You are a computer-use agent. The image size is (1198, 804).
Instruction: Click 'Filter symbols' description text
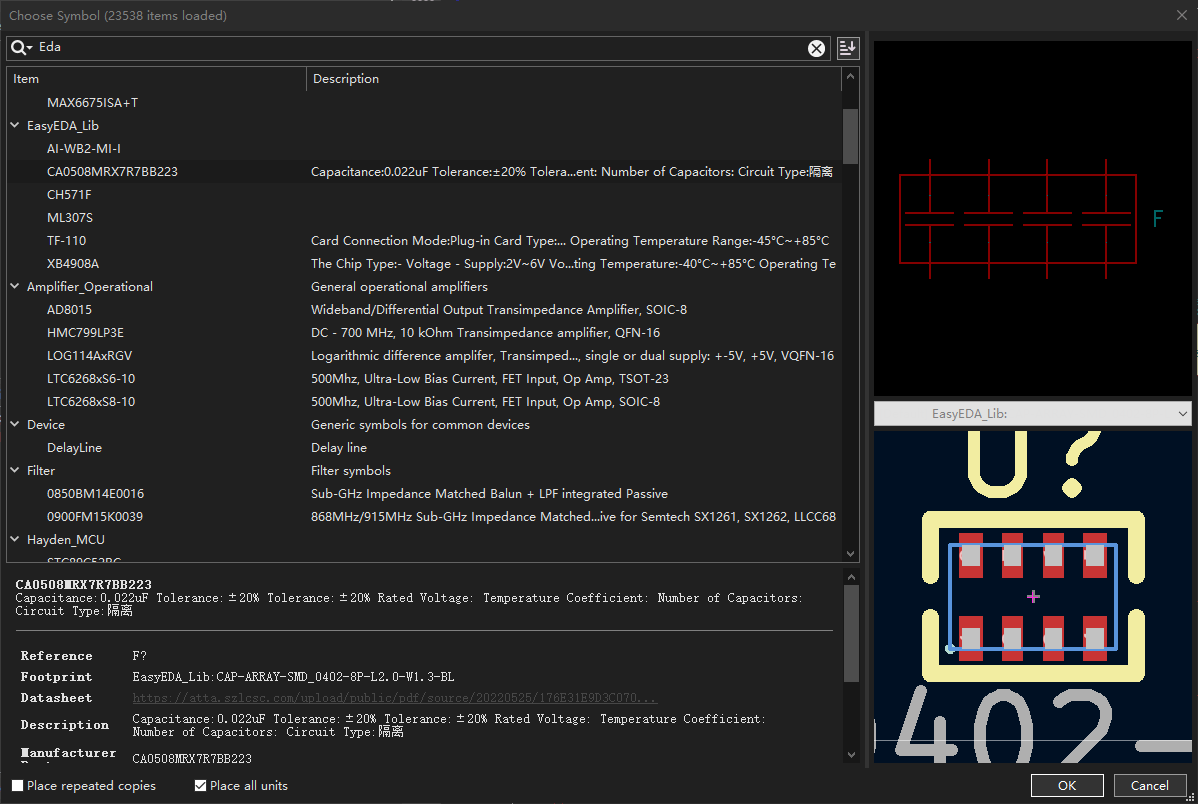pyautogui.click(x=351, y=470)
